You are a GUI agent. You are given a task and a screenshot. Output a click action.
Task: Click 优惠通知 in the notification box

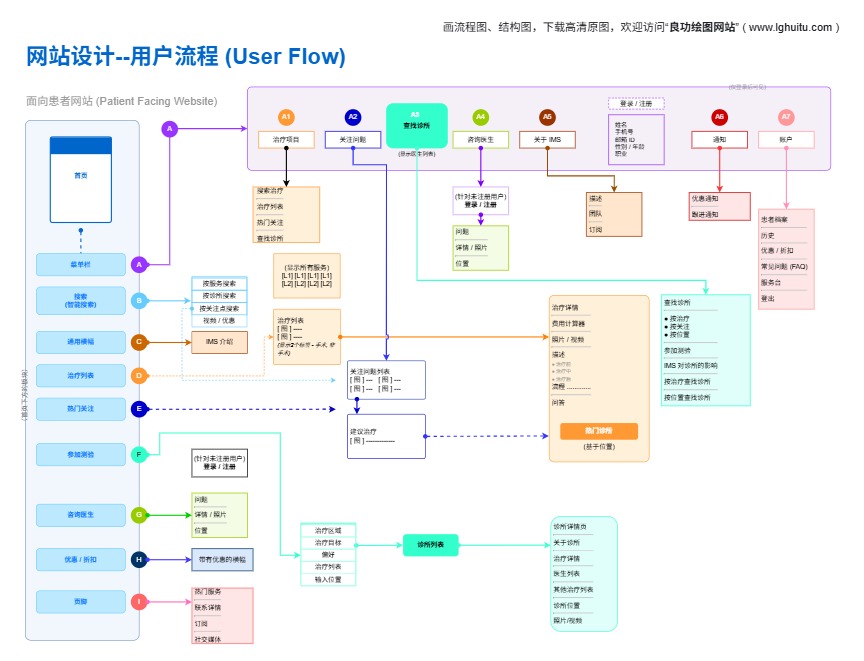(x=705, y=198)
